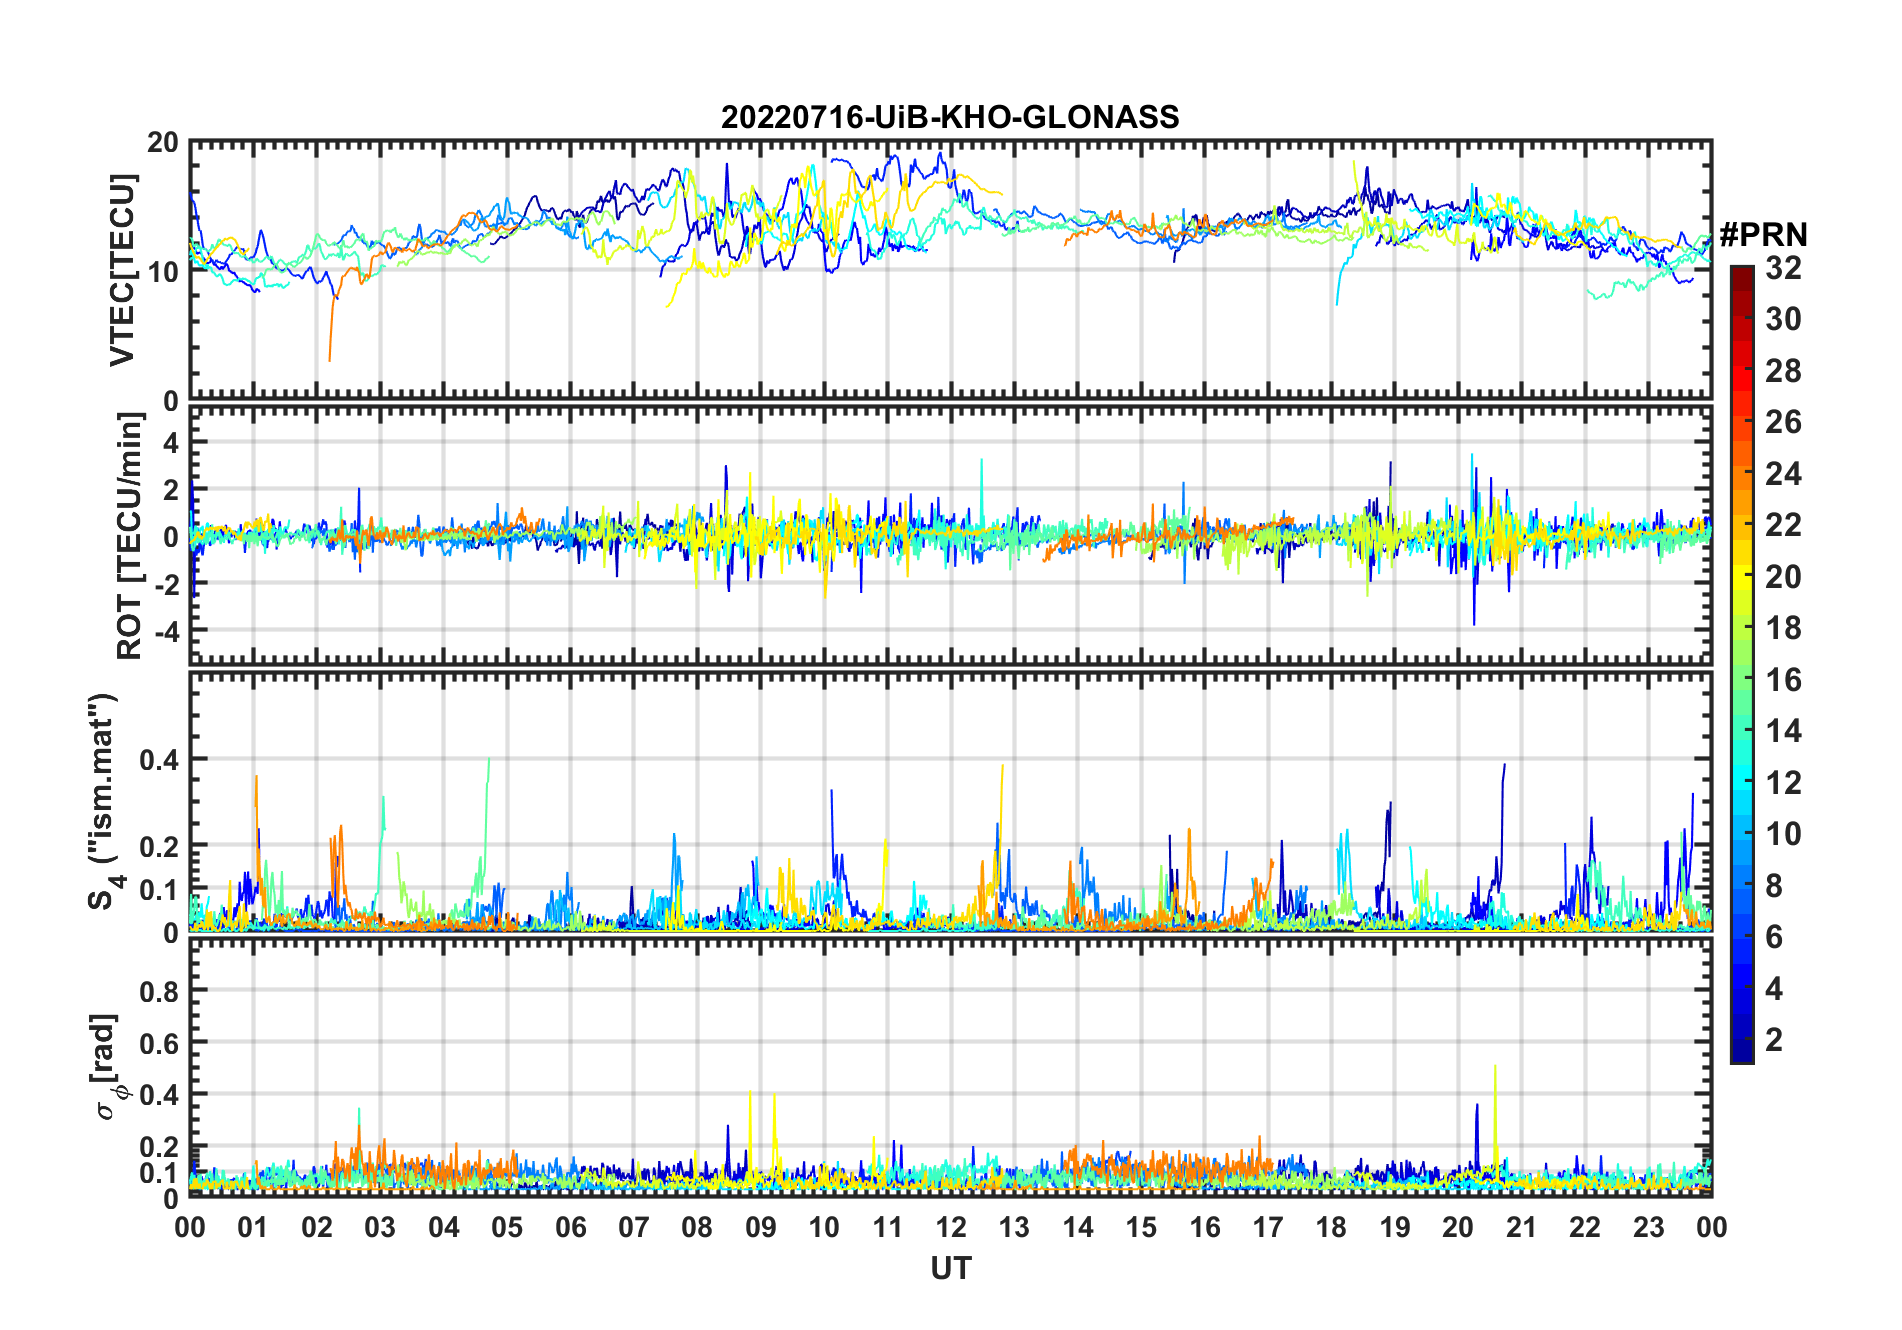Select the "23" UT hour tick label

tap(1649, 1227)
